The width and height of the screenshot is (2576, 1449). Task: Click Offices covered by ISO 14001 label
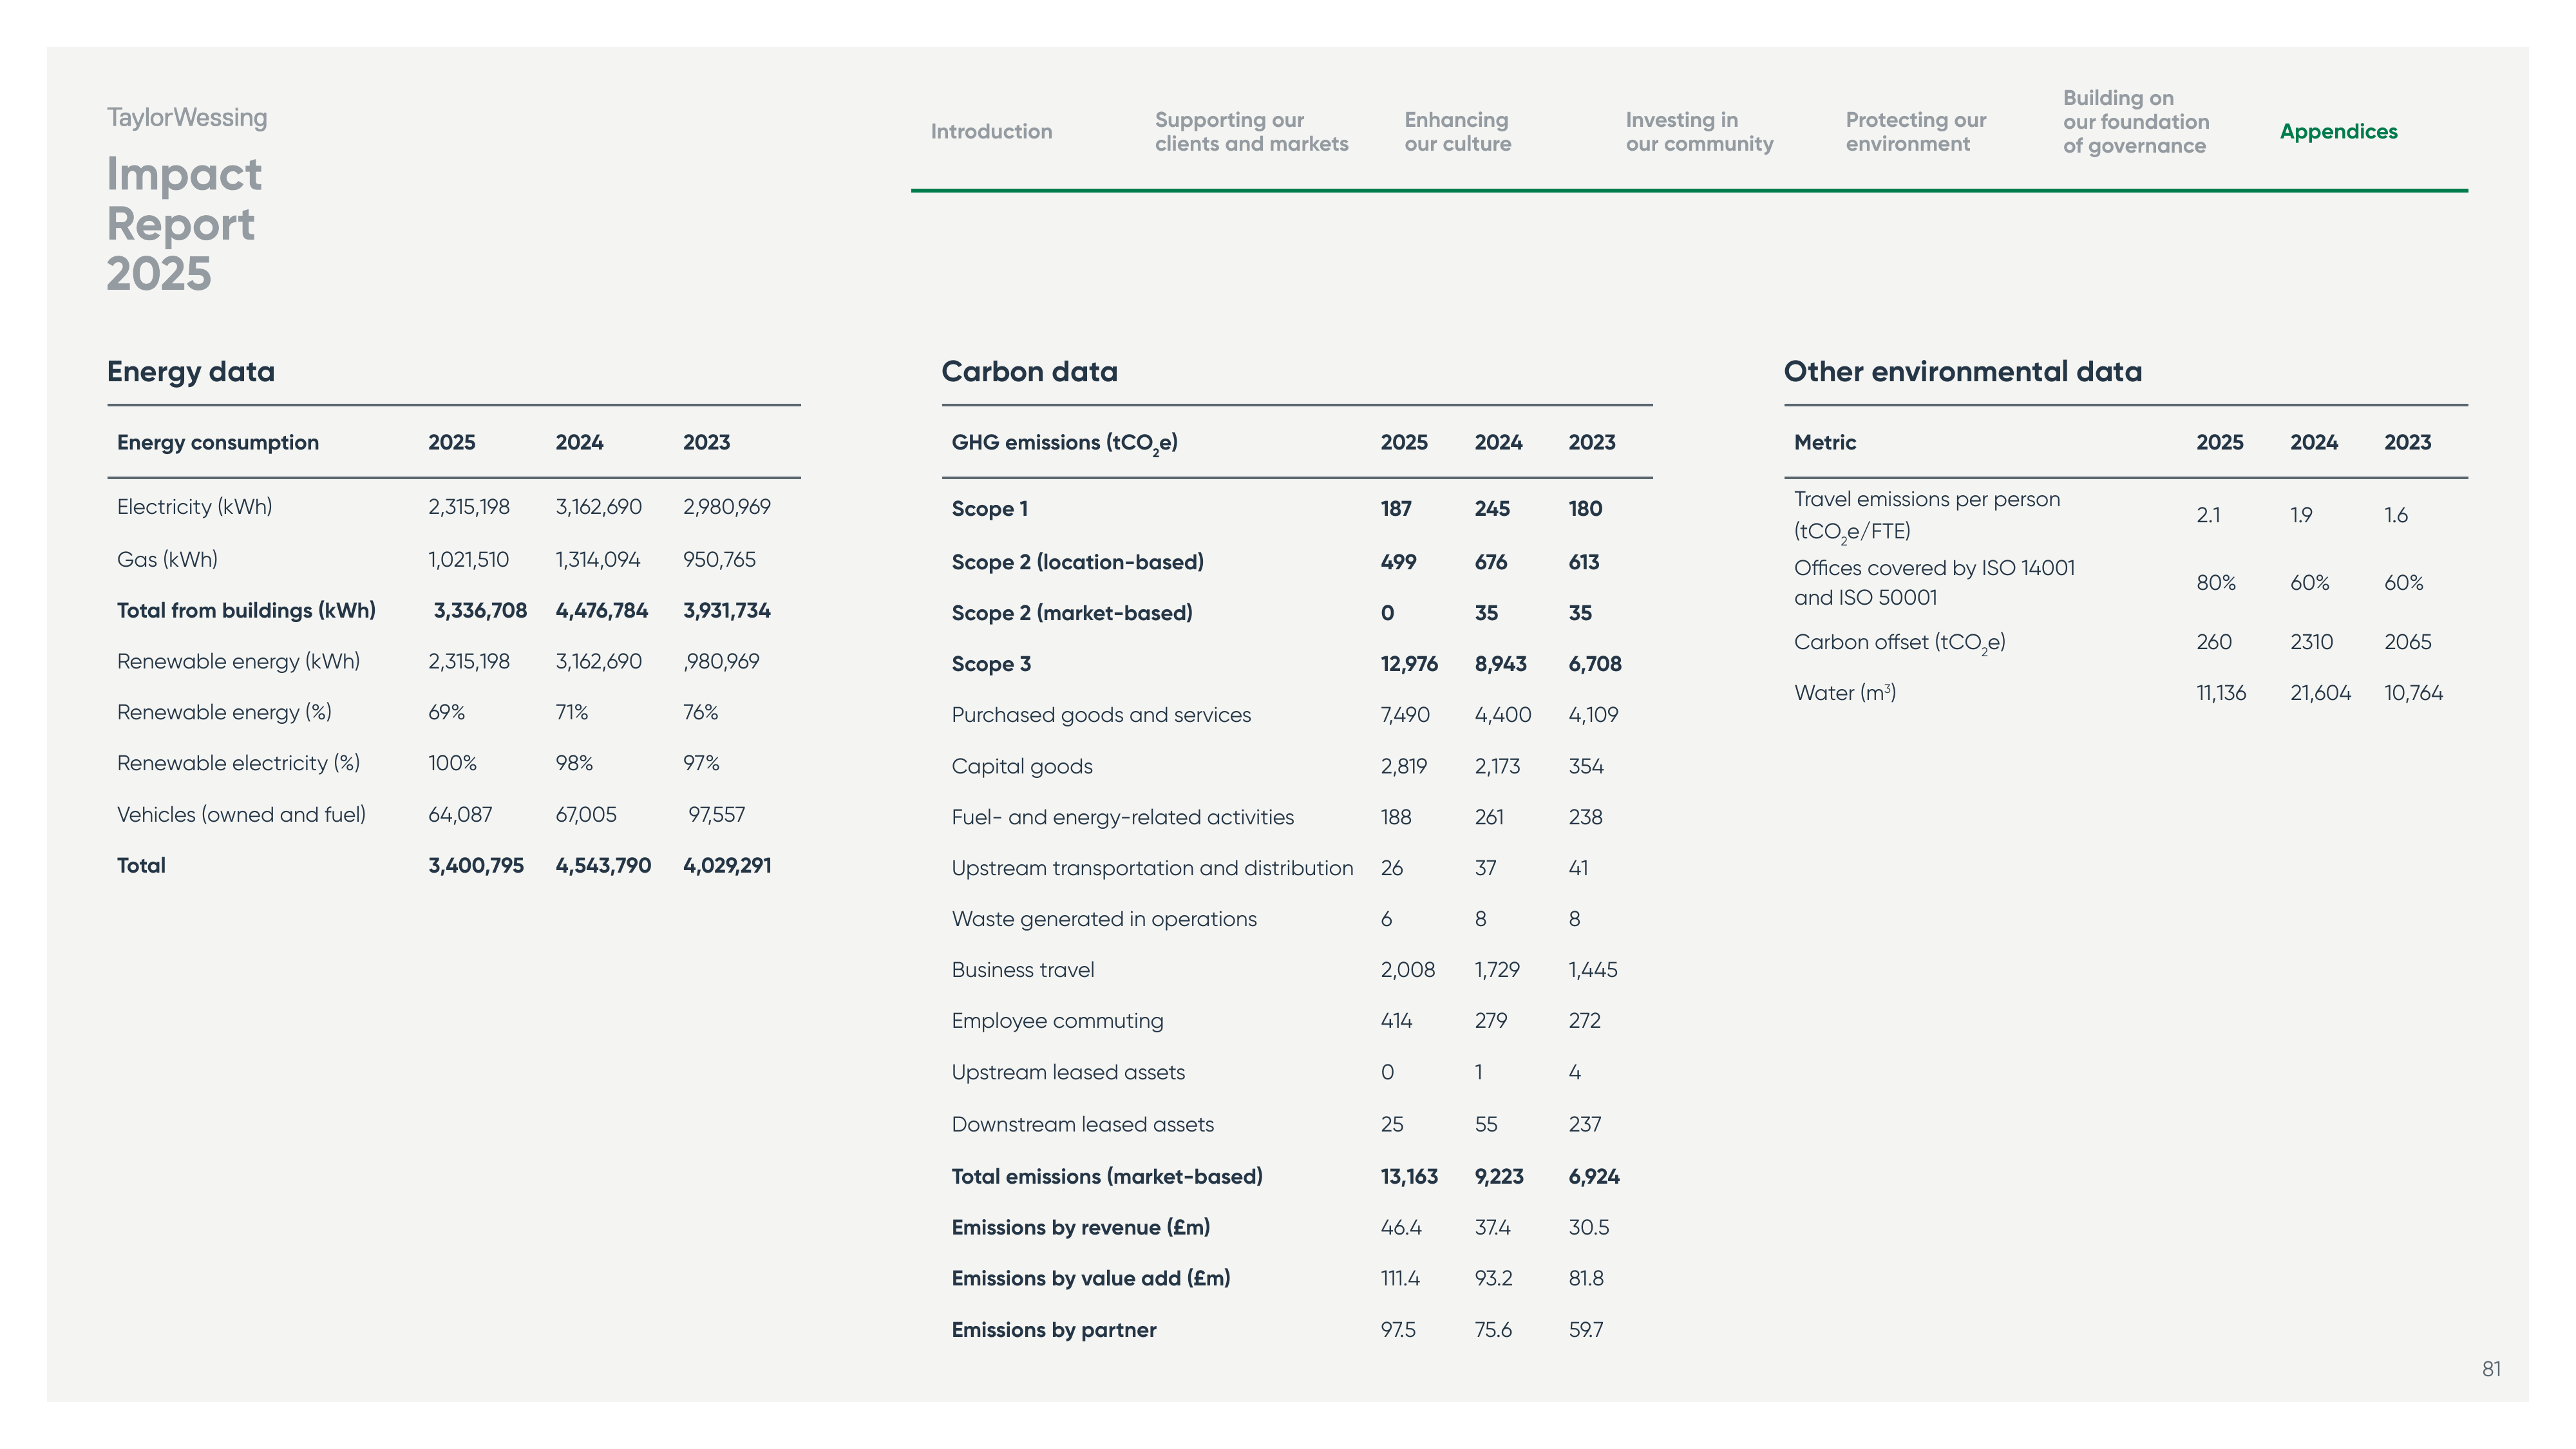(x=1934, y=582)
